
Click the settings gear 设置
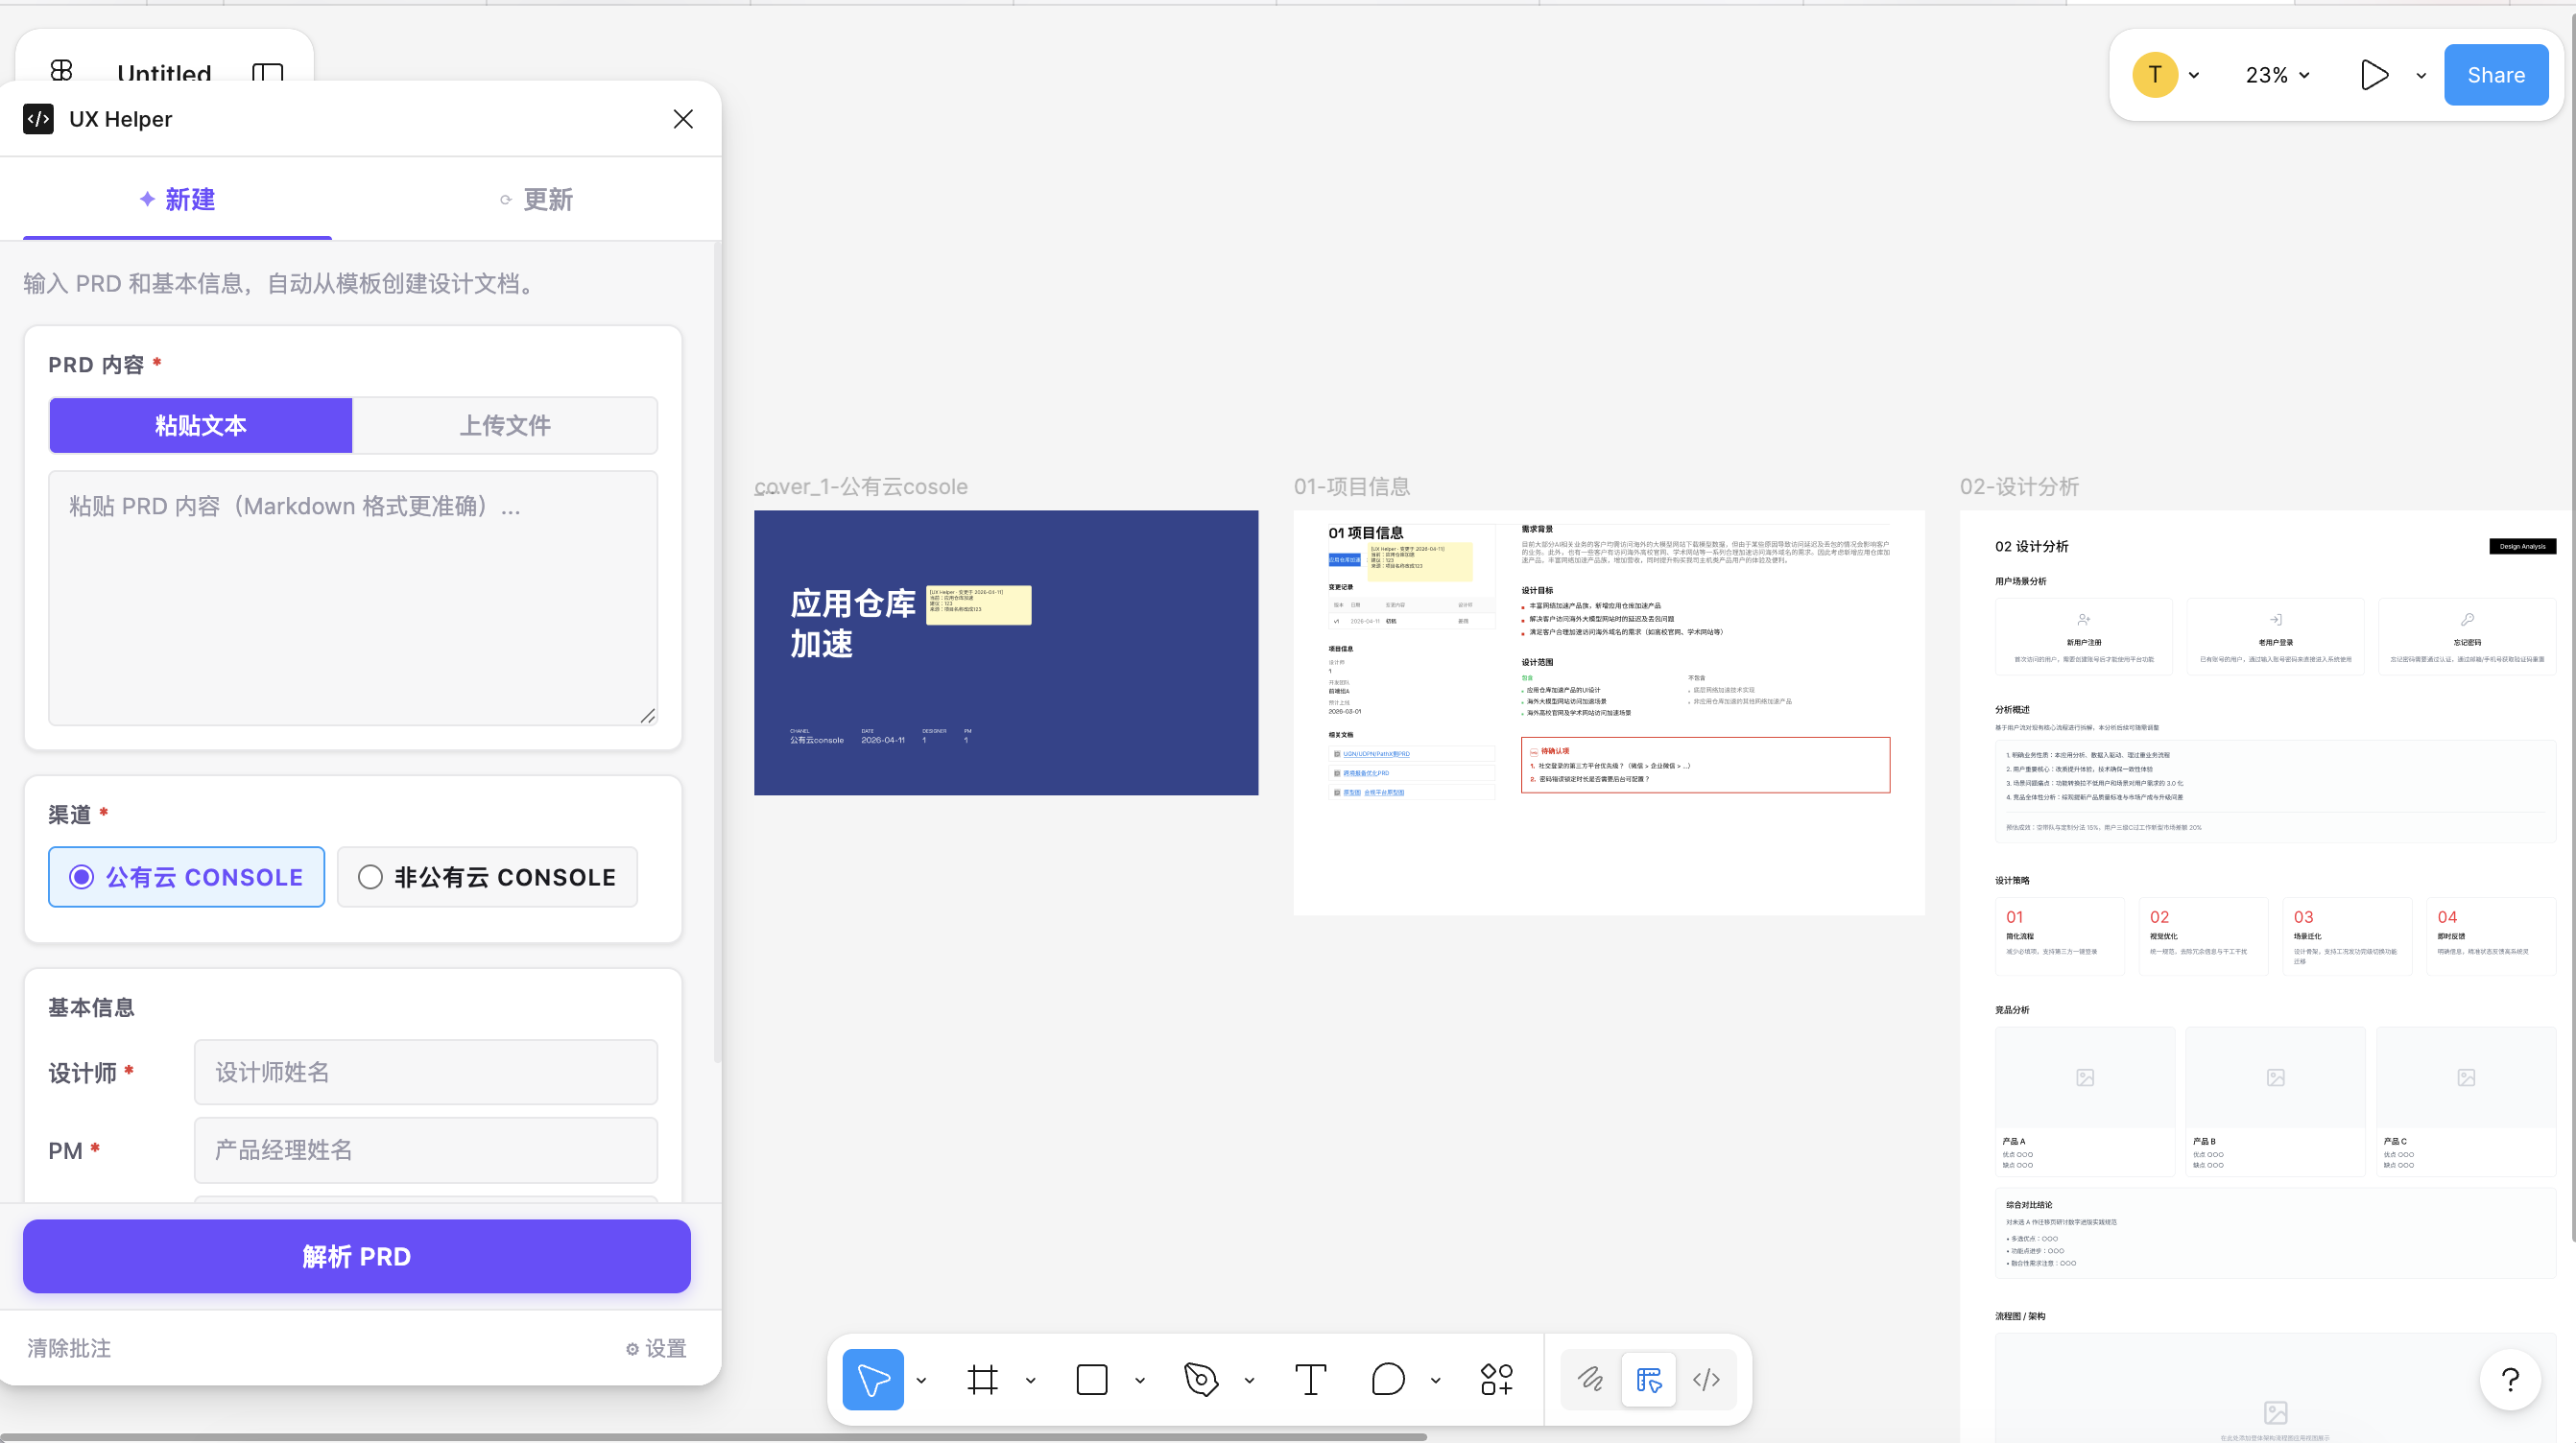click(656, 1348)
